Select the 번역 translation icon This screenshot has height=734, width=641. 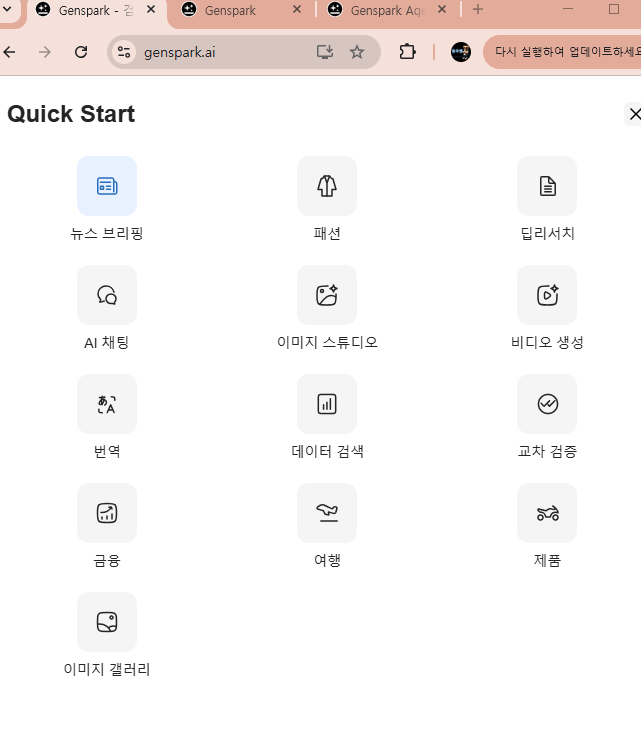[107, 404]
